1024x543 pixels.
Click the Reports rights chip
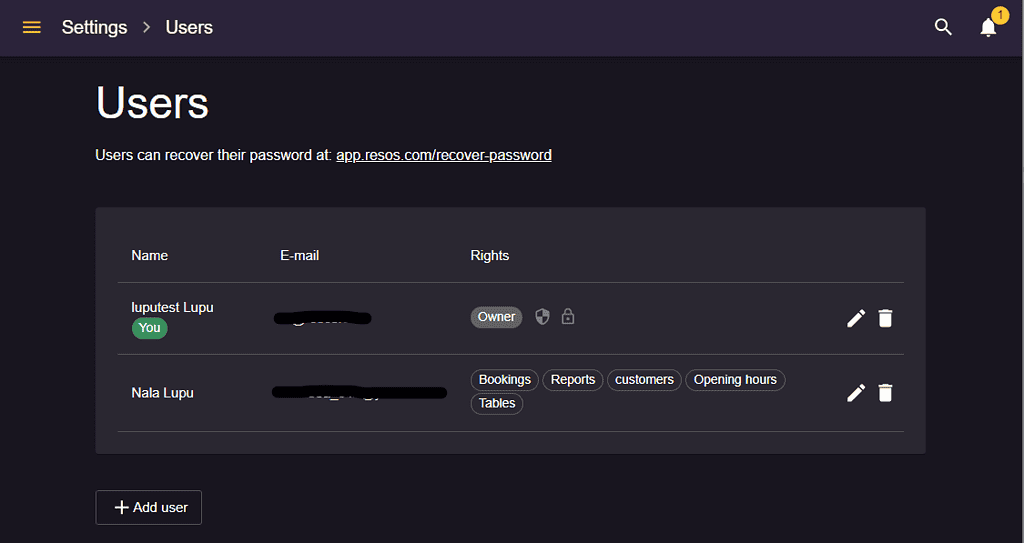(x=573, y=380)
